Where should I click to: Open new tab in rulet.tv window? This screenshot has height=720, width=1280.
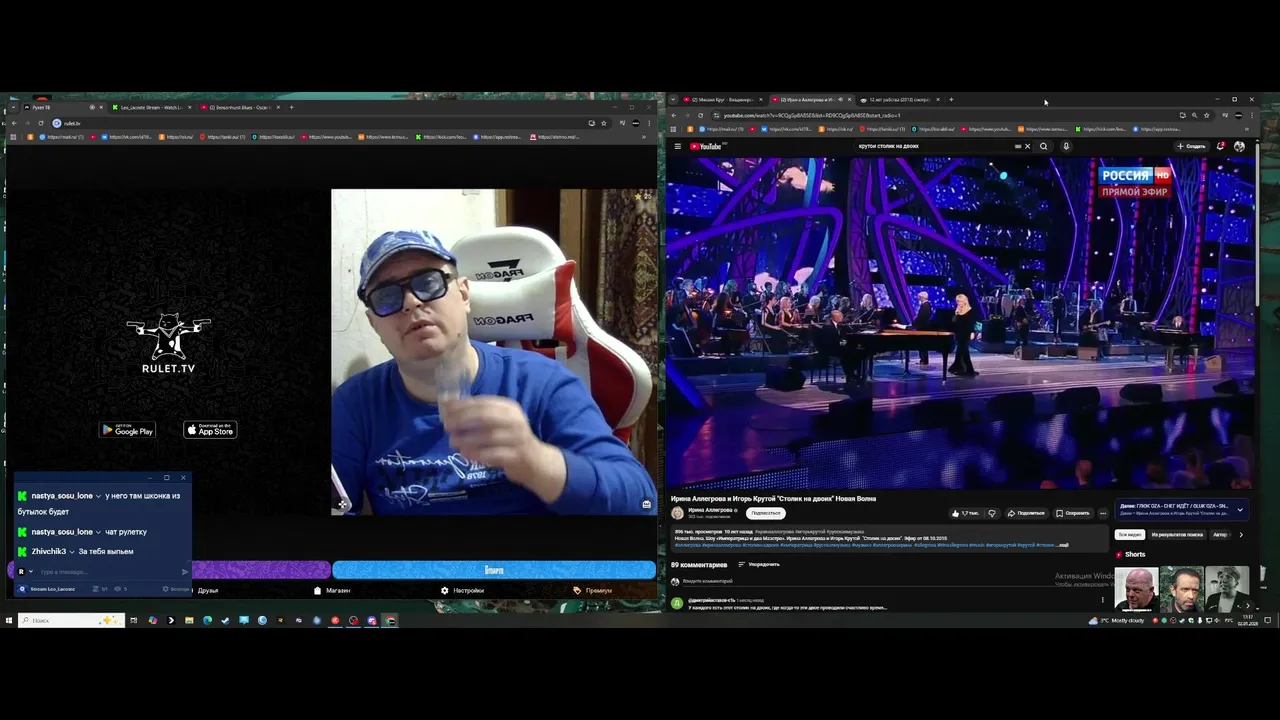click(291, 107)
